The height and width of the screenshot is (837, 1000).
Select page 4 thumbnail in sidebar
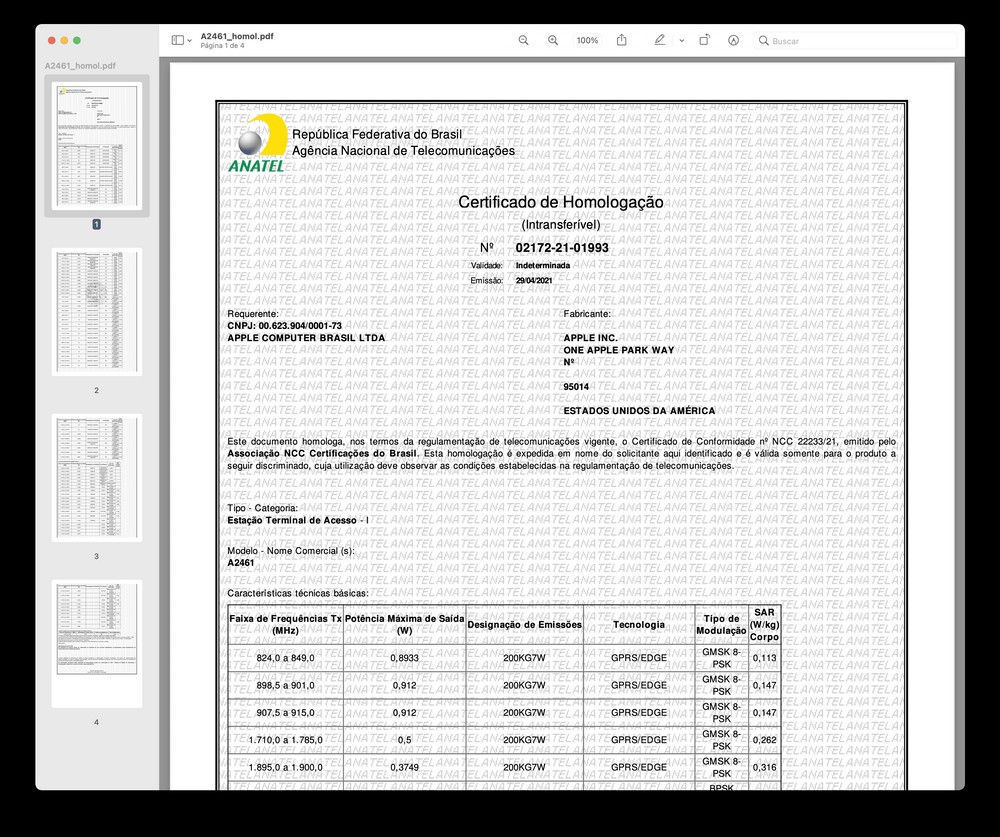point(97,644)
